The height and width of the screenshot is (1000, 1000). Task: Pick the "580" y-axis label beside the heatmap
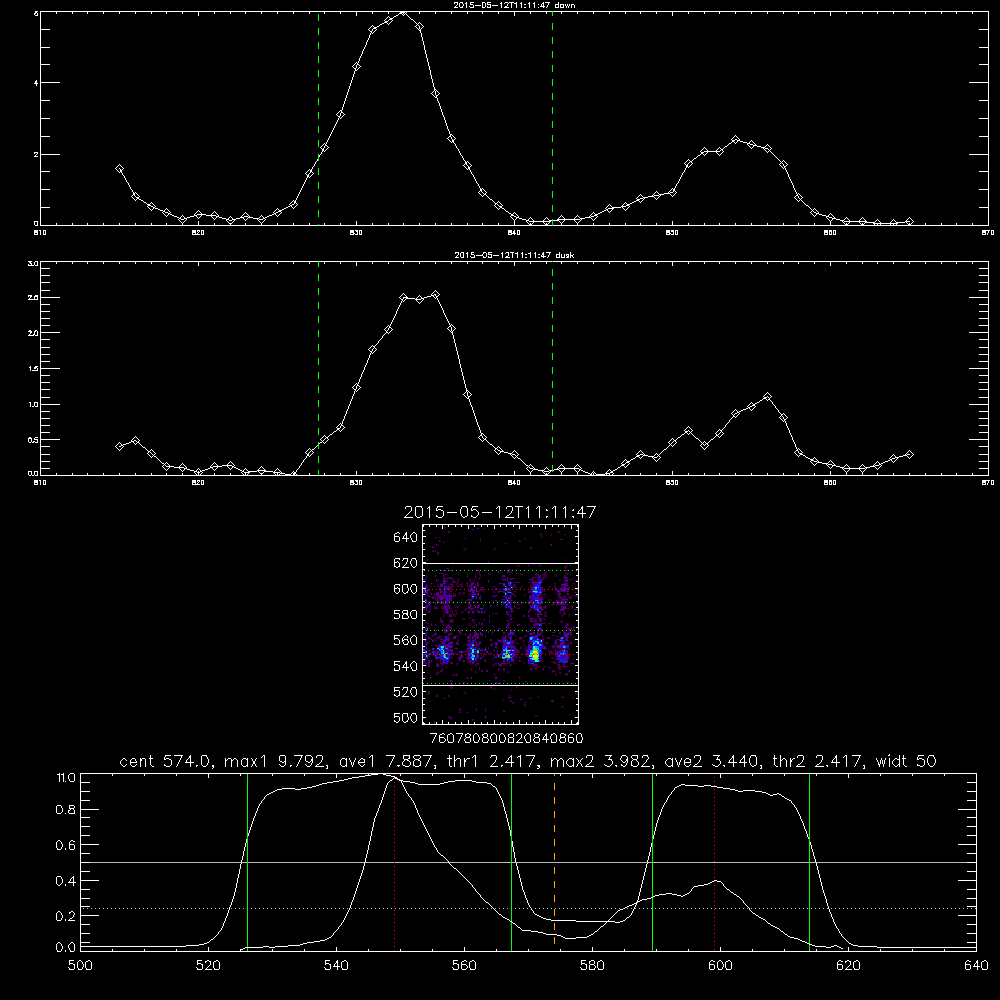tap(406, 615)
